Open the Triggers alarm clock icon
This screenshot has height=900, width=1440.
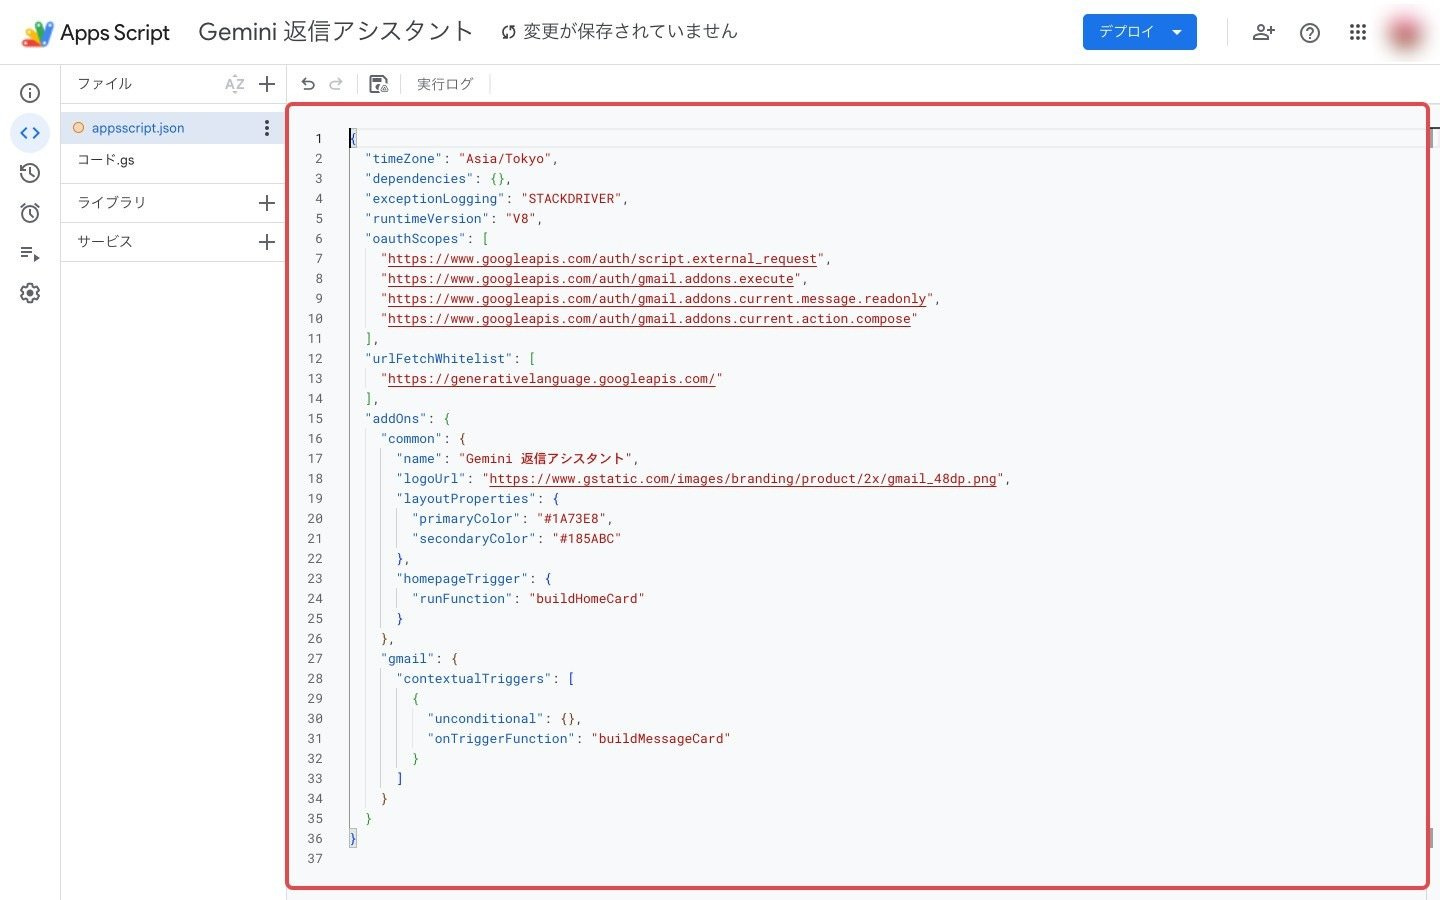pos(30,213)
